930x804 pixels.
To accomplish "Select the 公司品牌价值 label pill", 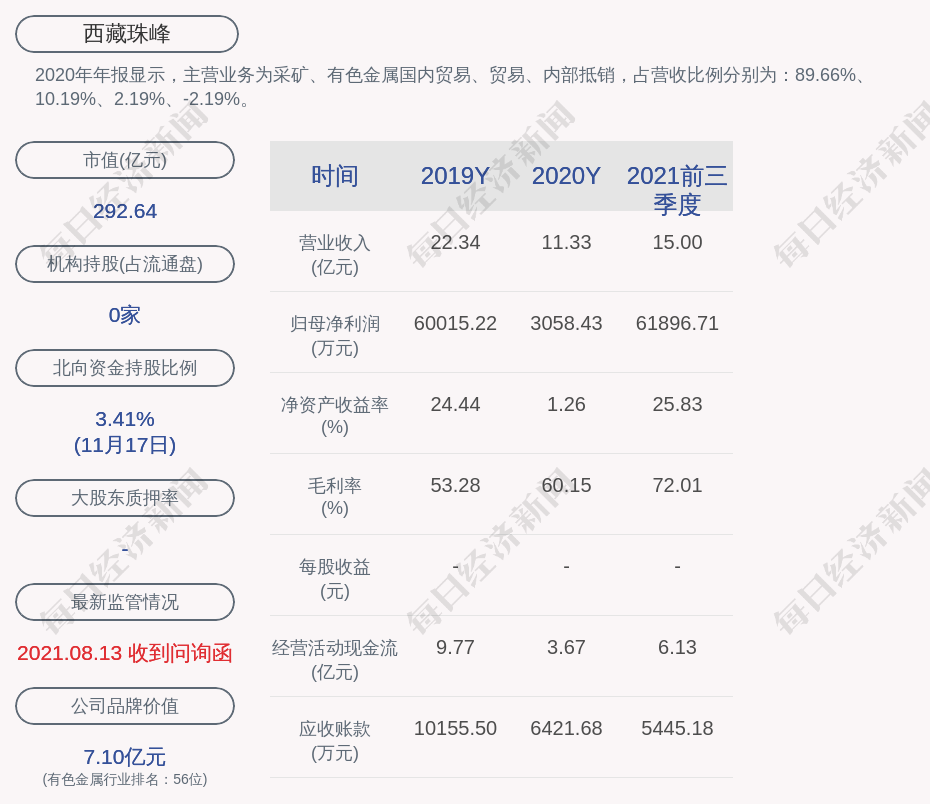I will [125, 706].
